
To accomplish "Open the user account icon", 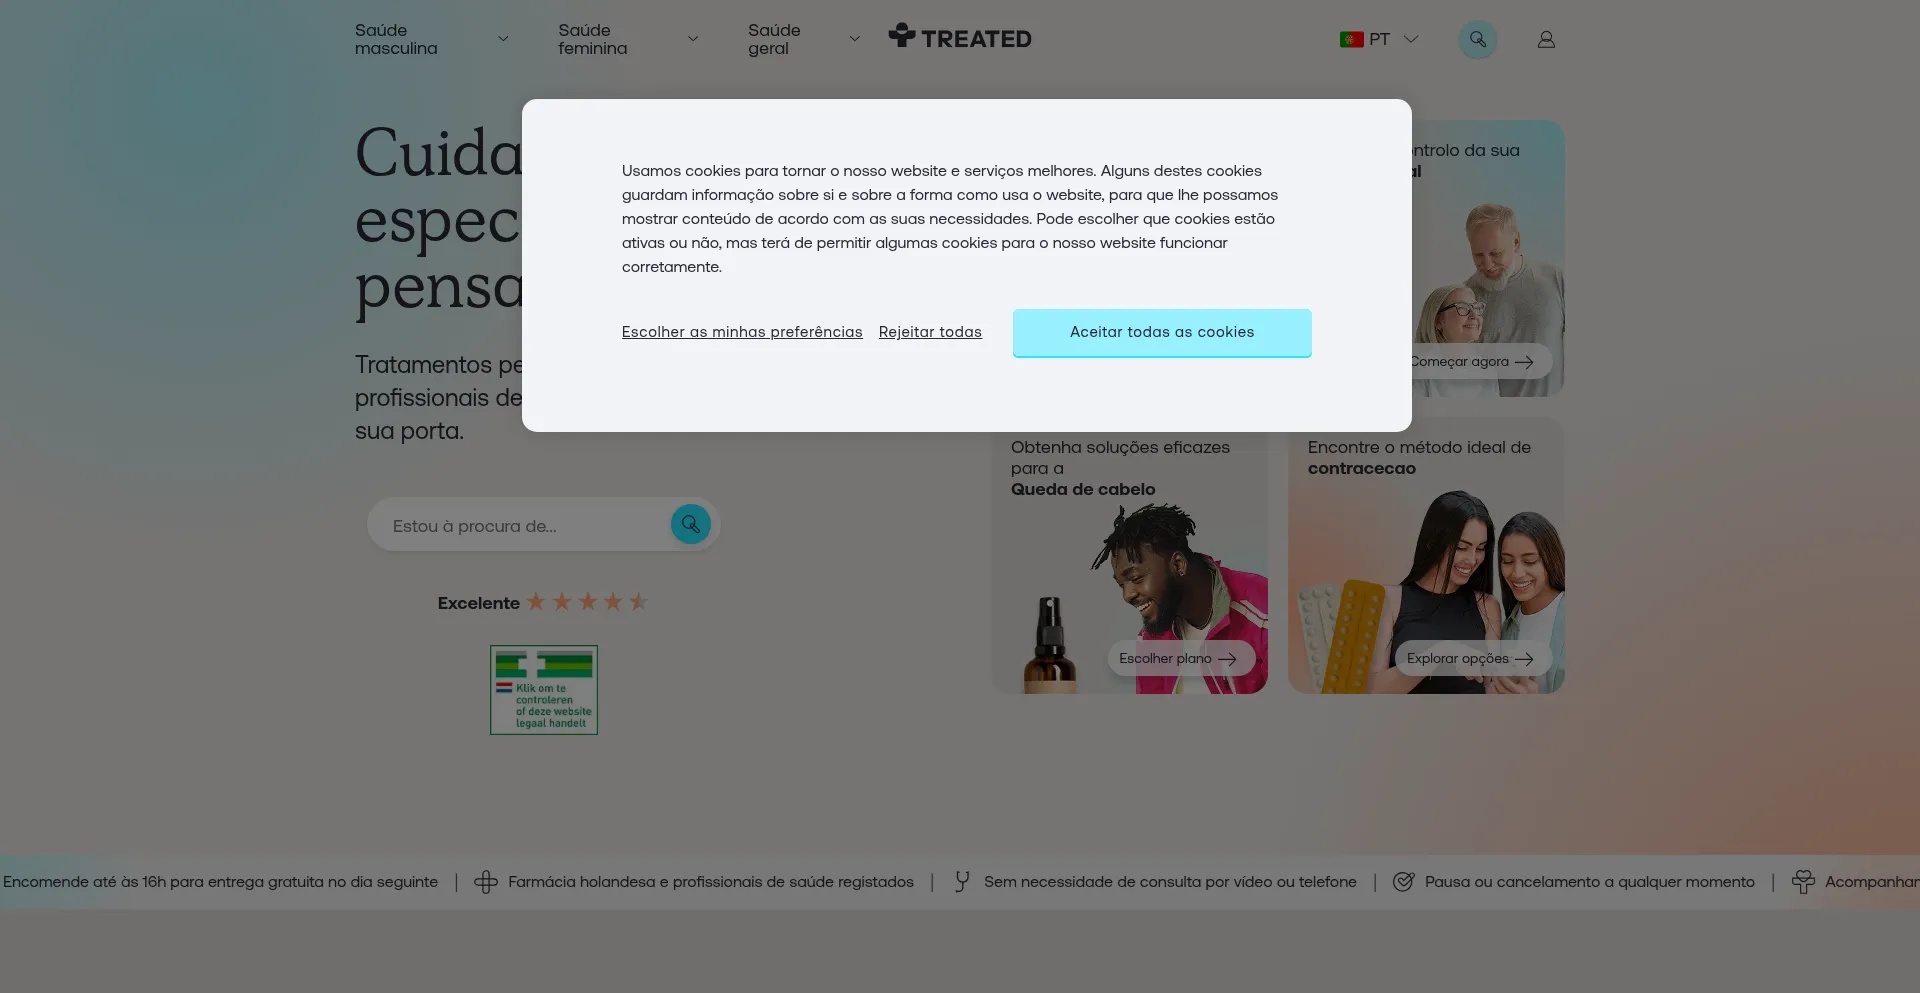I will (1546, 40).
